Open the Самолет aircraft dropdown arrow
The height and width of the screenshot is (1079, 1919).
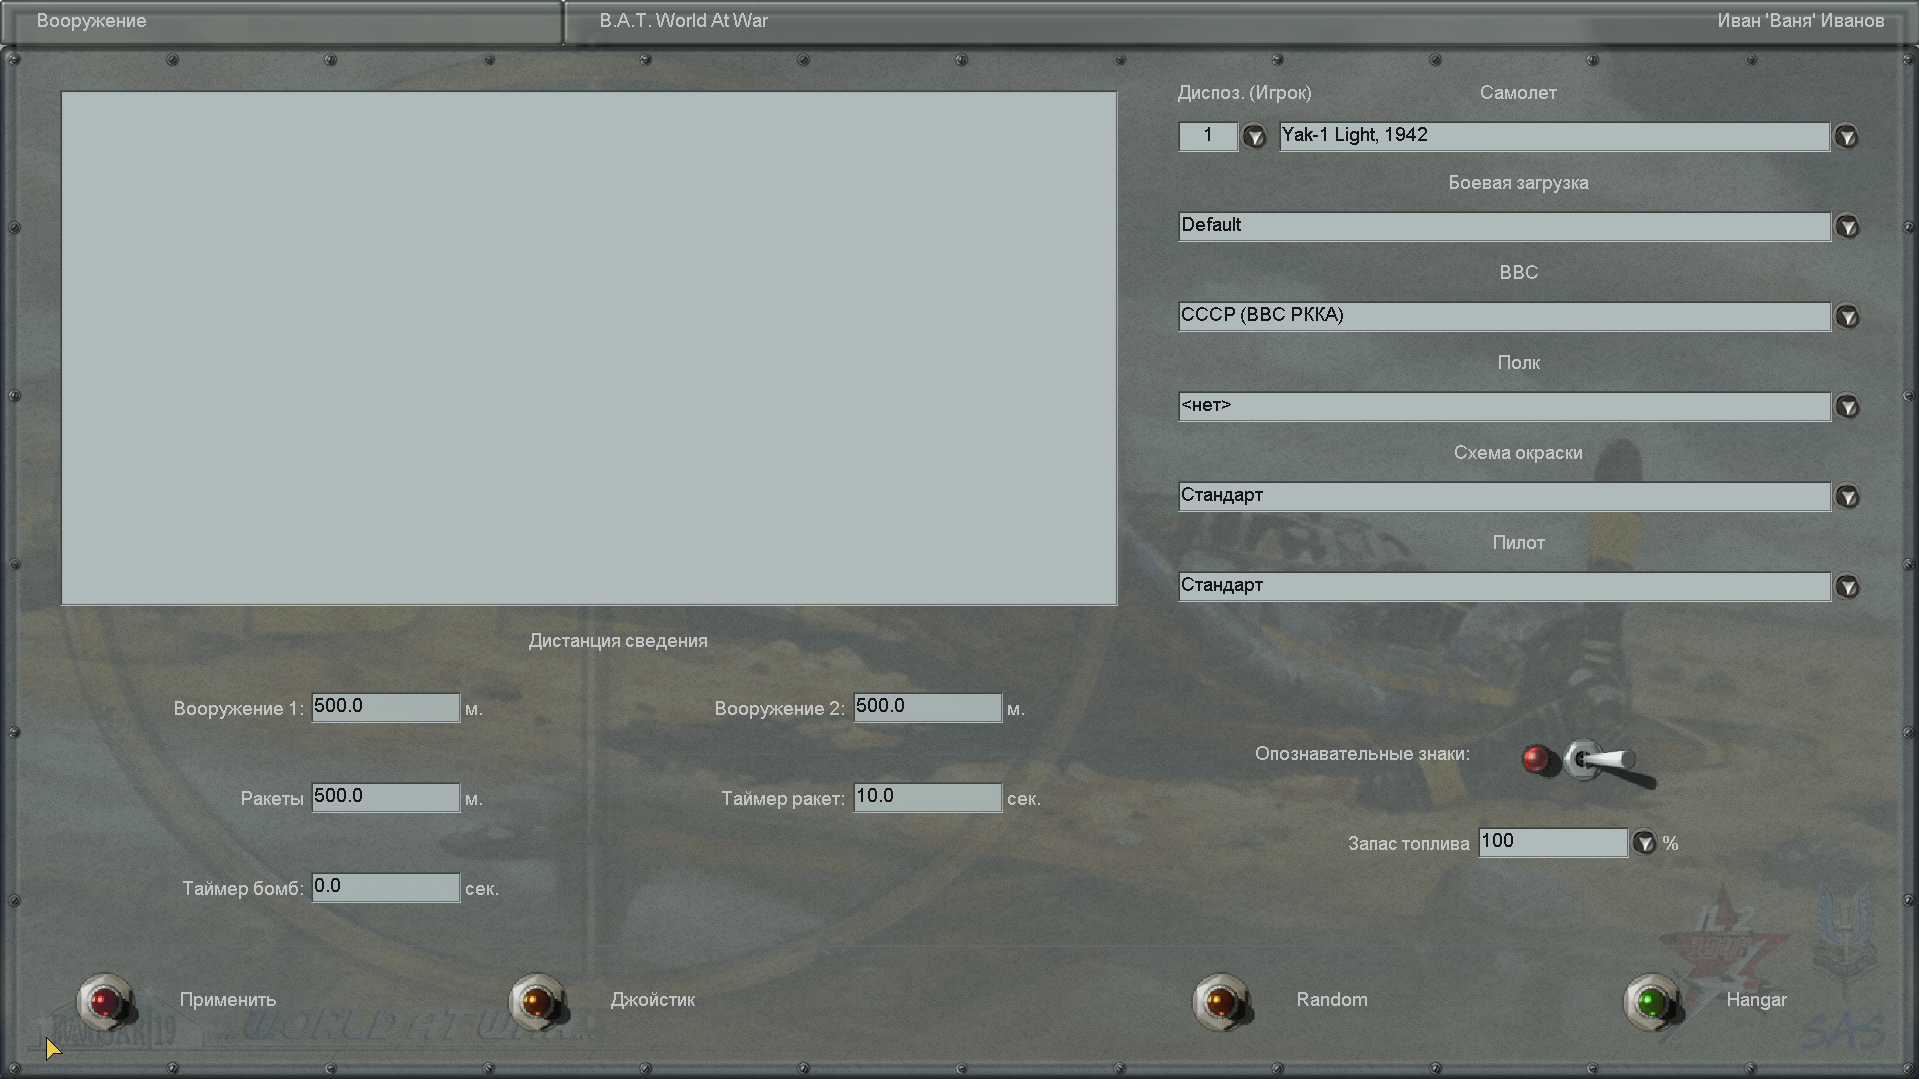point(1846,137)
